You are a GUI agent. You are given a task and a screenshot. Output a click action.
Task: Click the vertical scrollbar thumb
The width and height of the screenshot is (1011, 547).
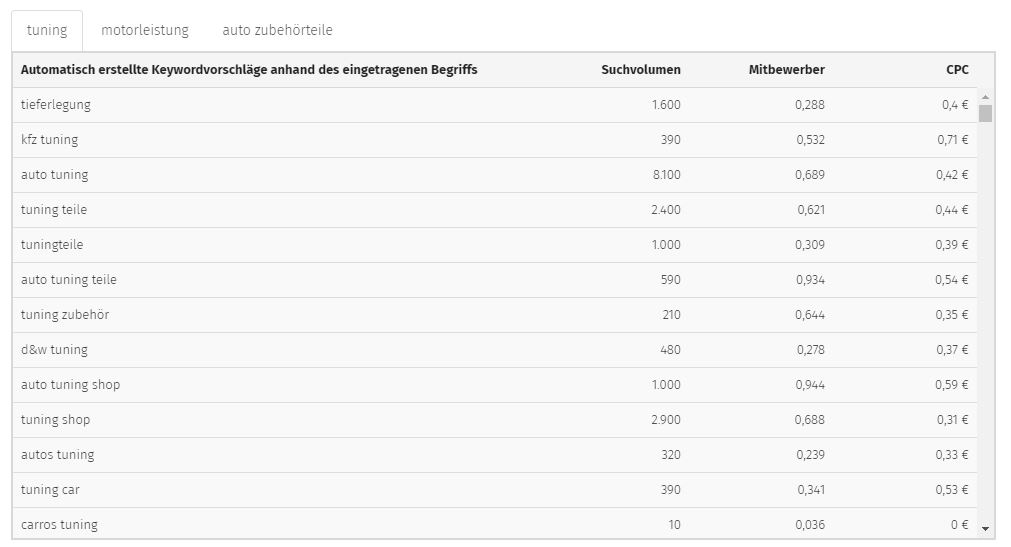click(985, 114)
